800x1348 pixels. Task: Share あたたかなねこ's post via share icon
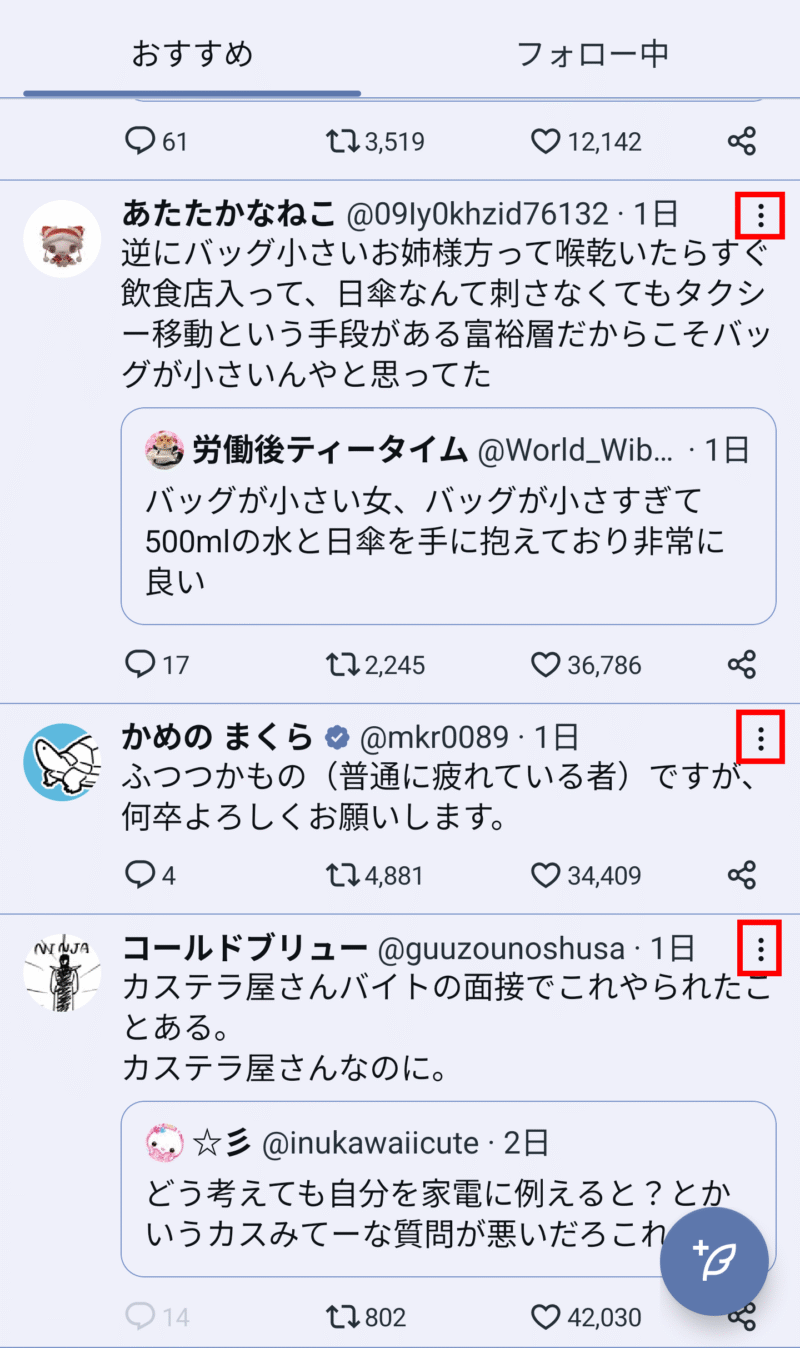[x=741, y=664]
